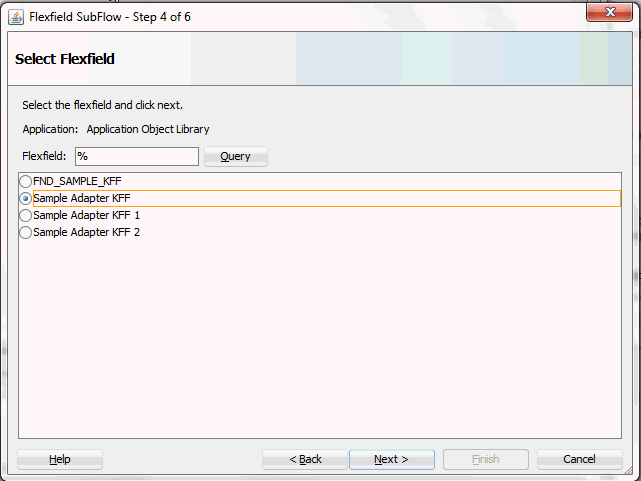Click the Select Flexfield heading
The width and height of the screenshot is (641, 481).
point(65,59)
